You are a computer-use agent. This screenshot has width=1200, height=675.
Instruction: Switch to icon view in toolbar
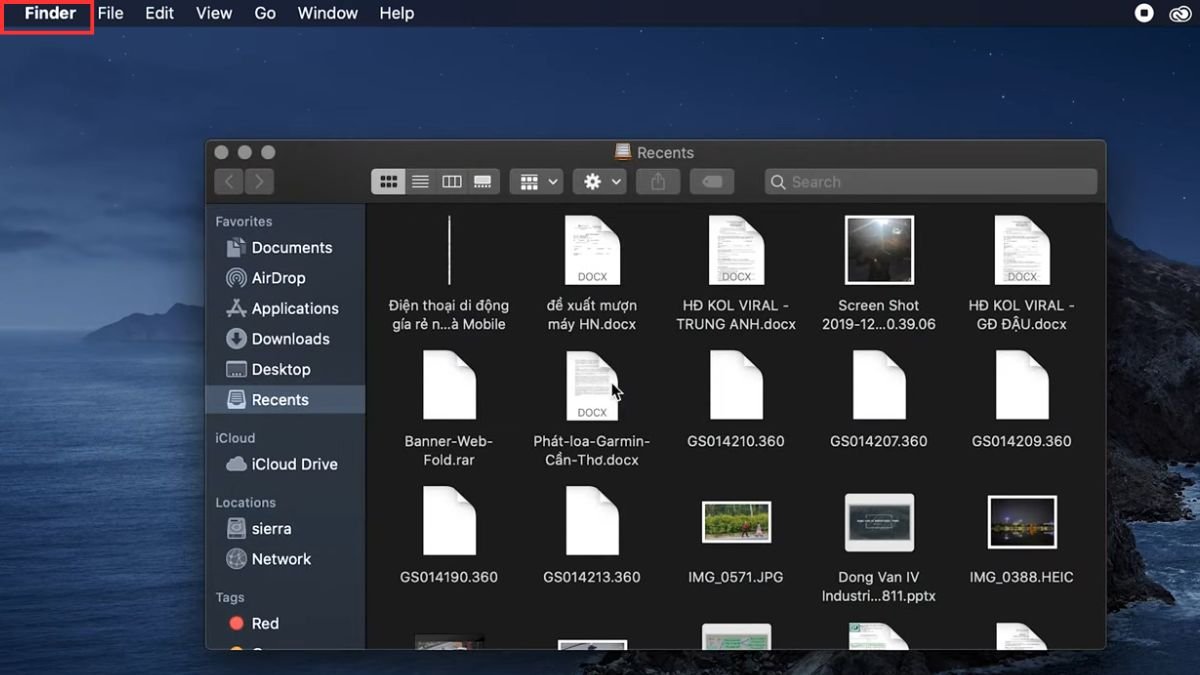(388, 182)
